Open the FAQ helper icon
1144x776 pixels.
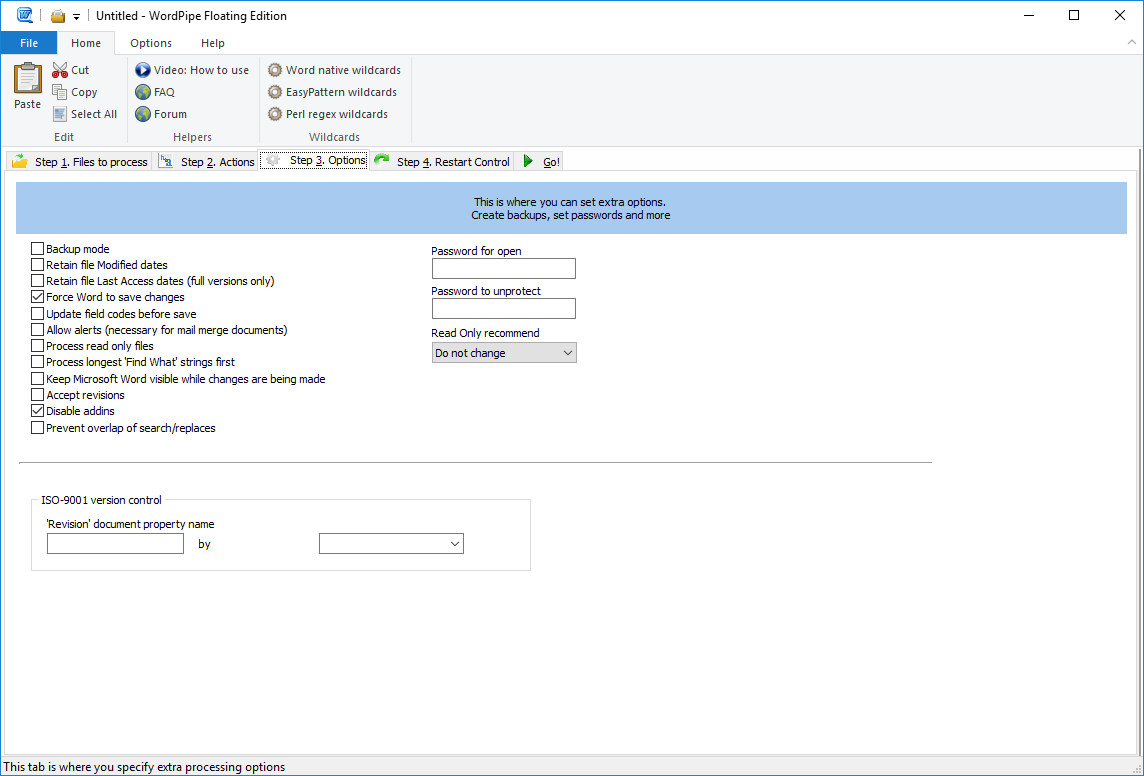(x=143, y=92)
